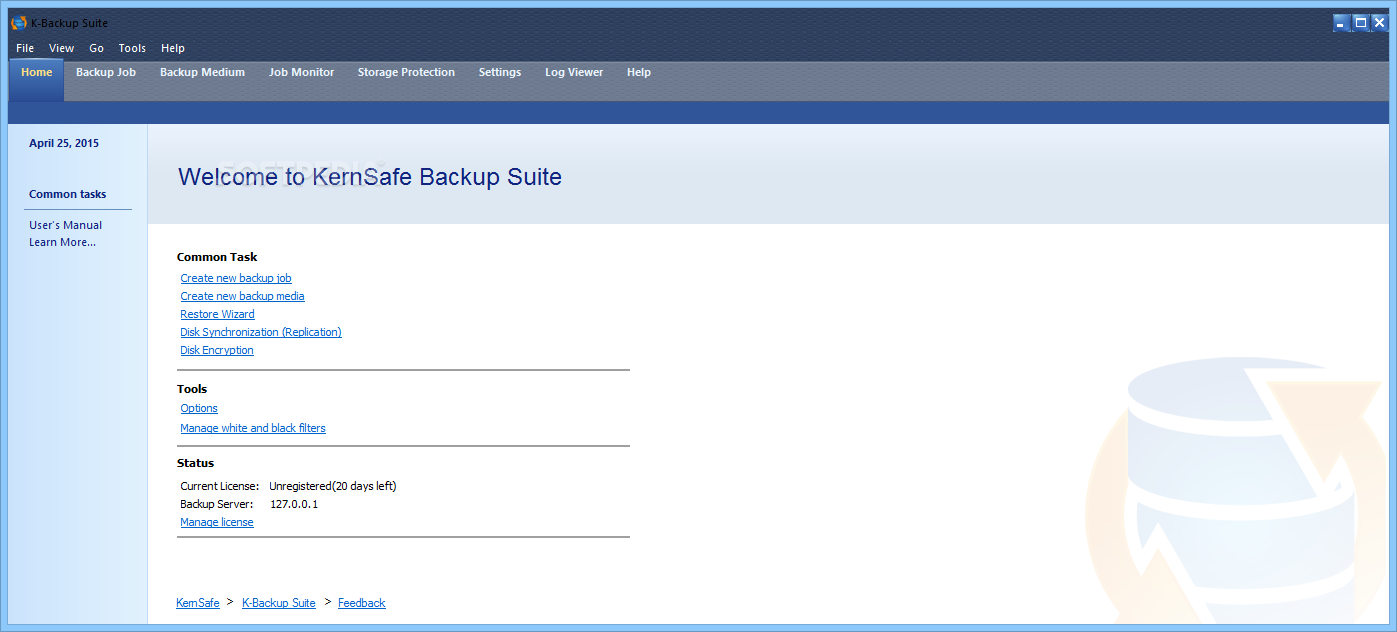Open the File menu
The height and width of the screenshot is (632, 1397).
coord(25,48)
